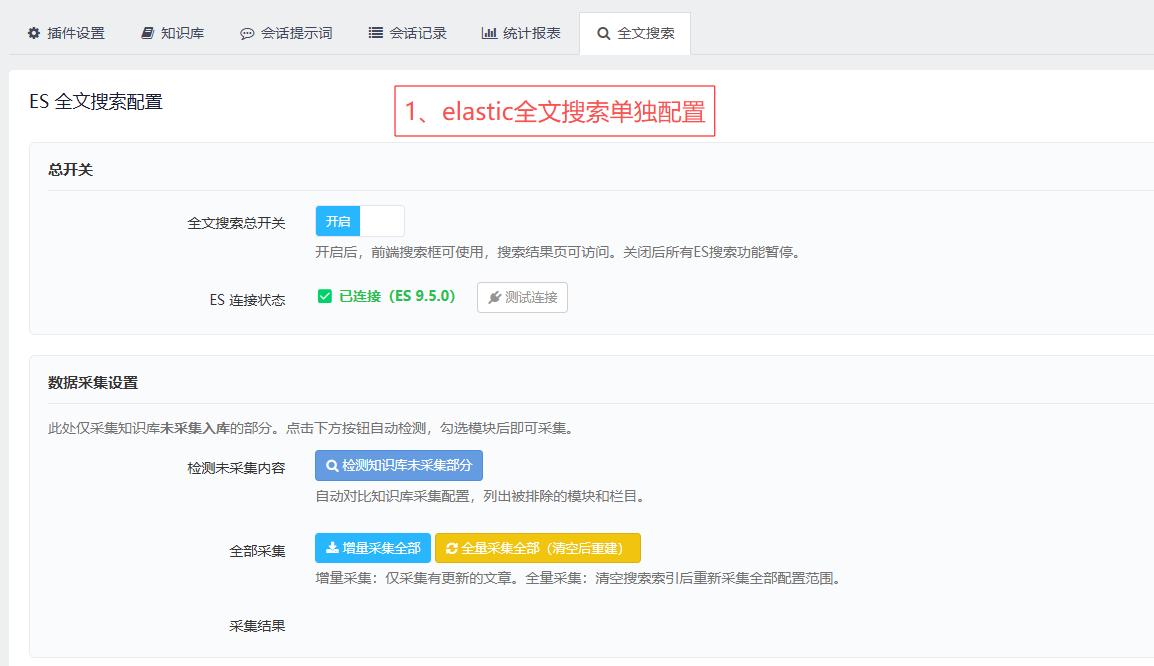This screenshot has width=1154, height=666.
Task: Click help text 自动对比知识库采集配置
Action: pos(482,497)
